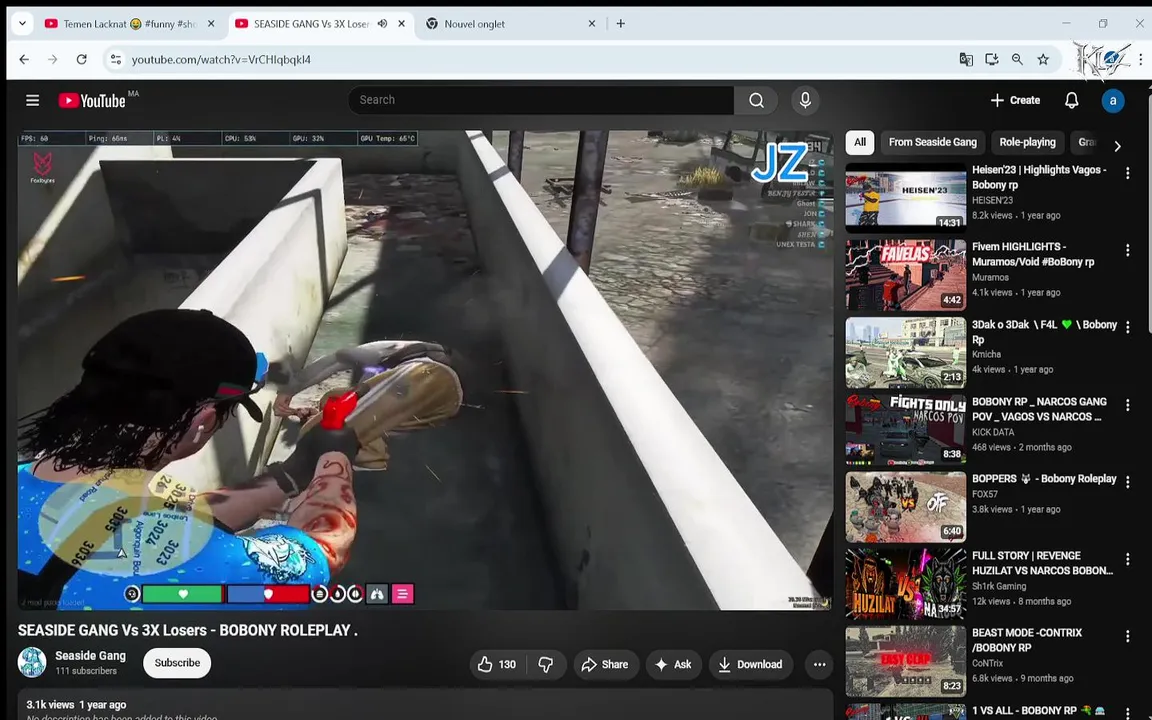Show more filter chips with right arrow
This screenshot has height=720, width=1152.
point(1117,145)
